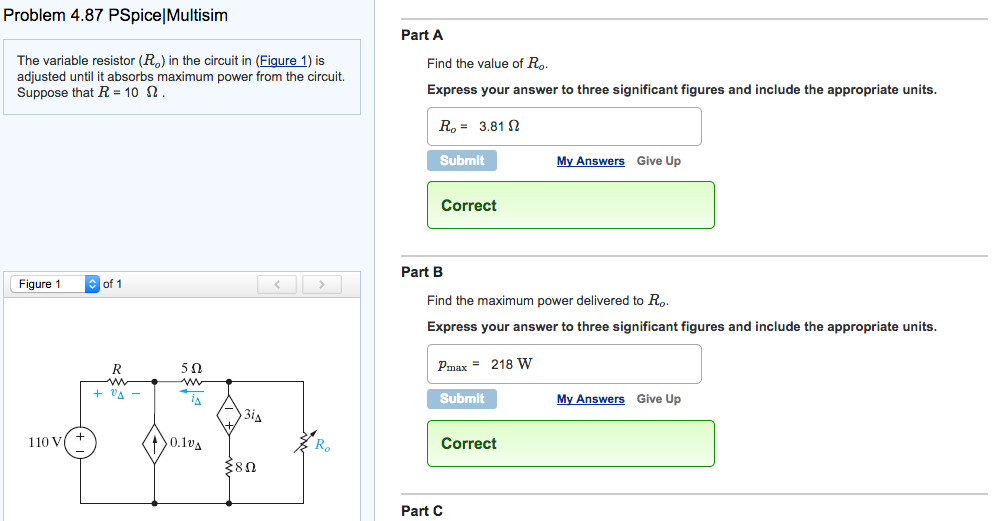Click the previous figure arrow button
This screenshot has width=996, height=521.
[x=276, y=285]
